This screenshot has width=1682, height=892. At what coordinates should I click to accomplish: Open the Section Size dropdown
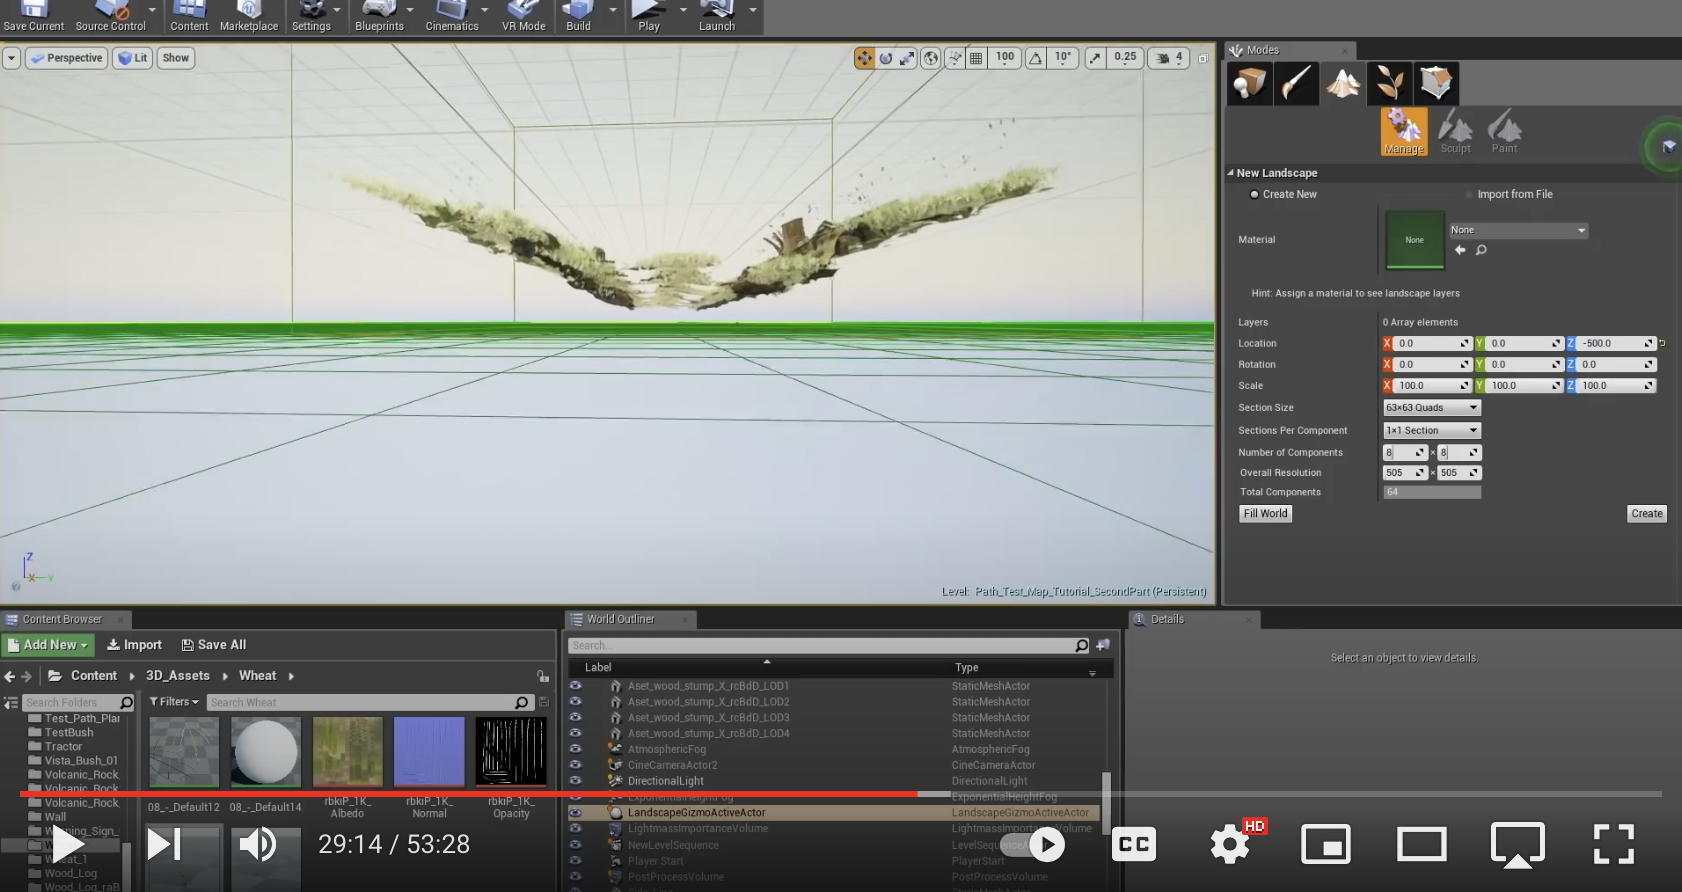(1431, 408)
